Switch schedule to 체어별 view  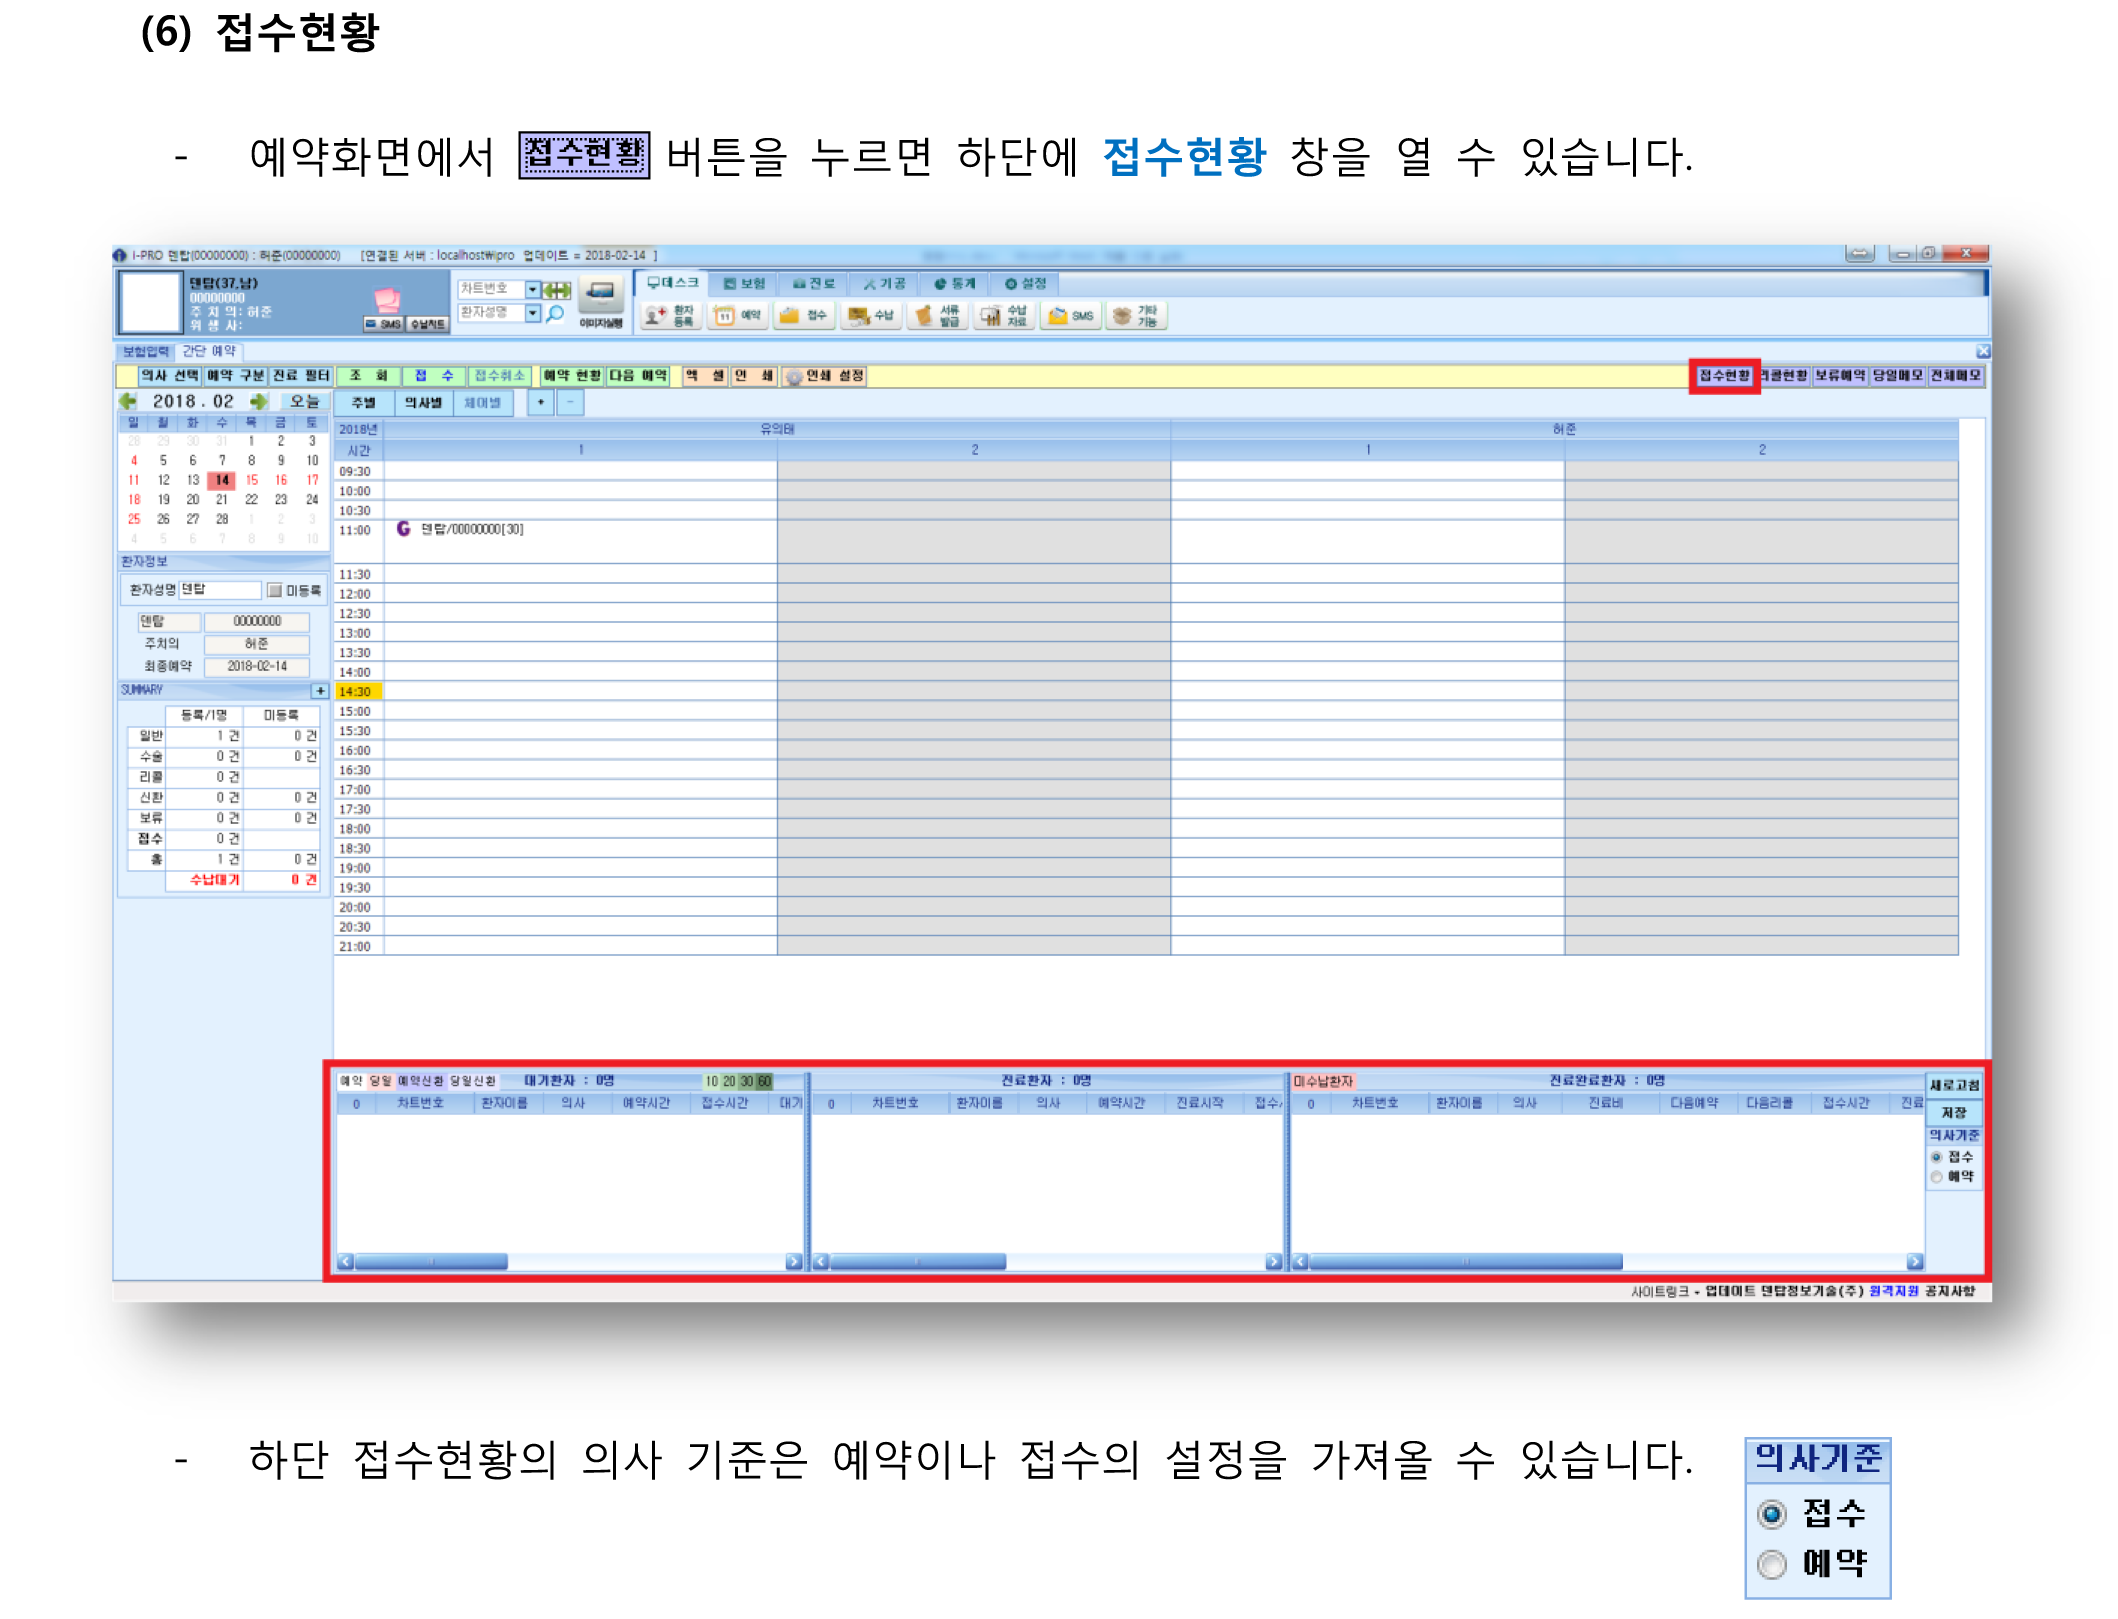[482, 403]
